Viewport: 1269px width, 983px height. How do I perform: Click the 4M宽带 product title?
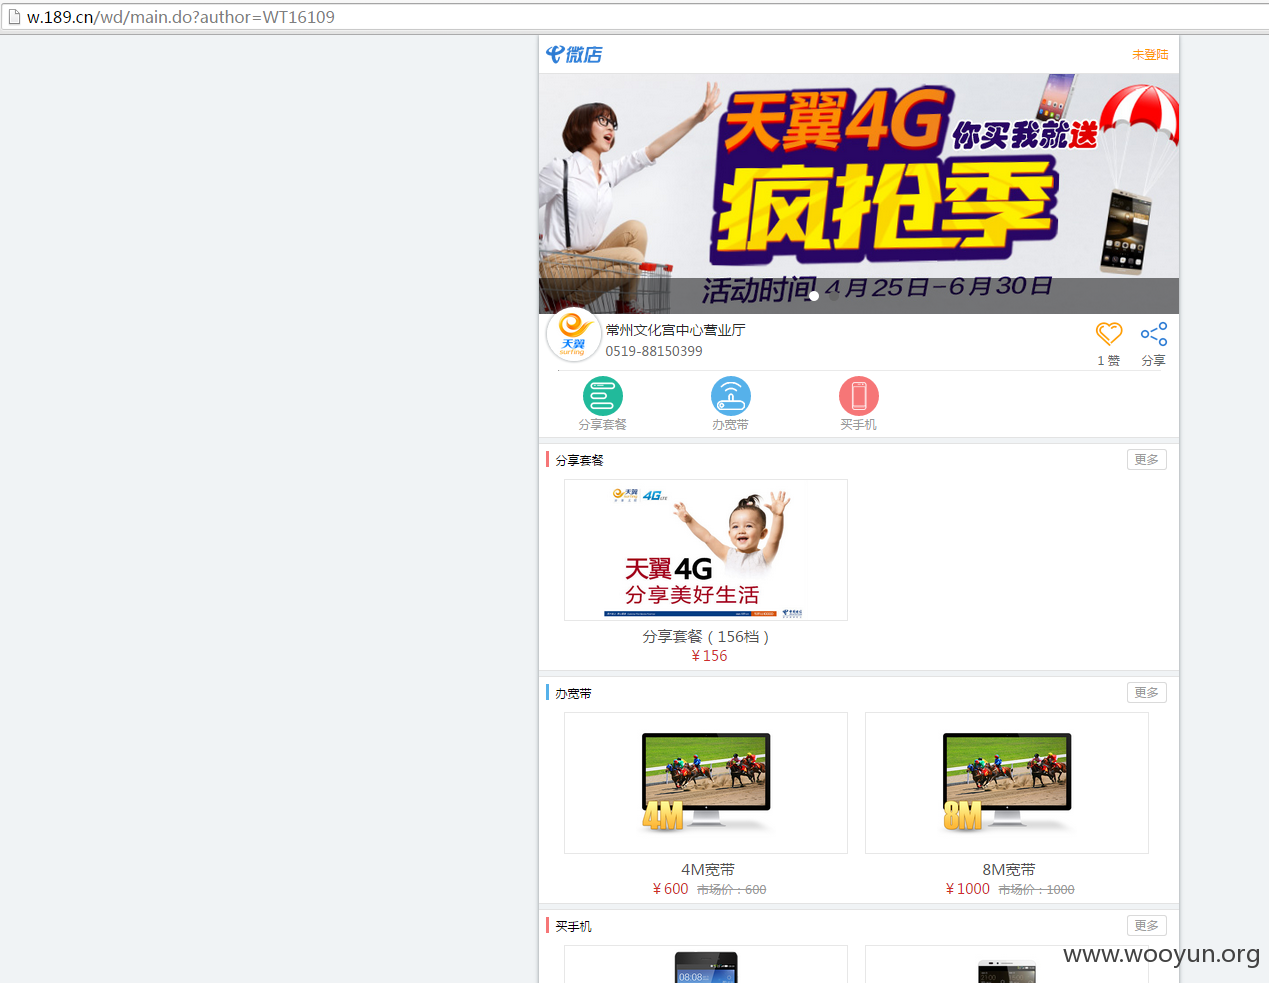point(708,870)
